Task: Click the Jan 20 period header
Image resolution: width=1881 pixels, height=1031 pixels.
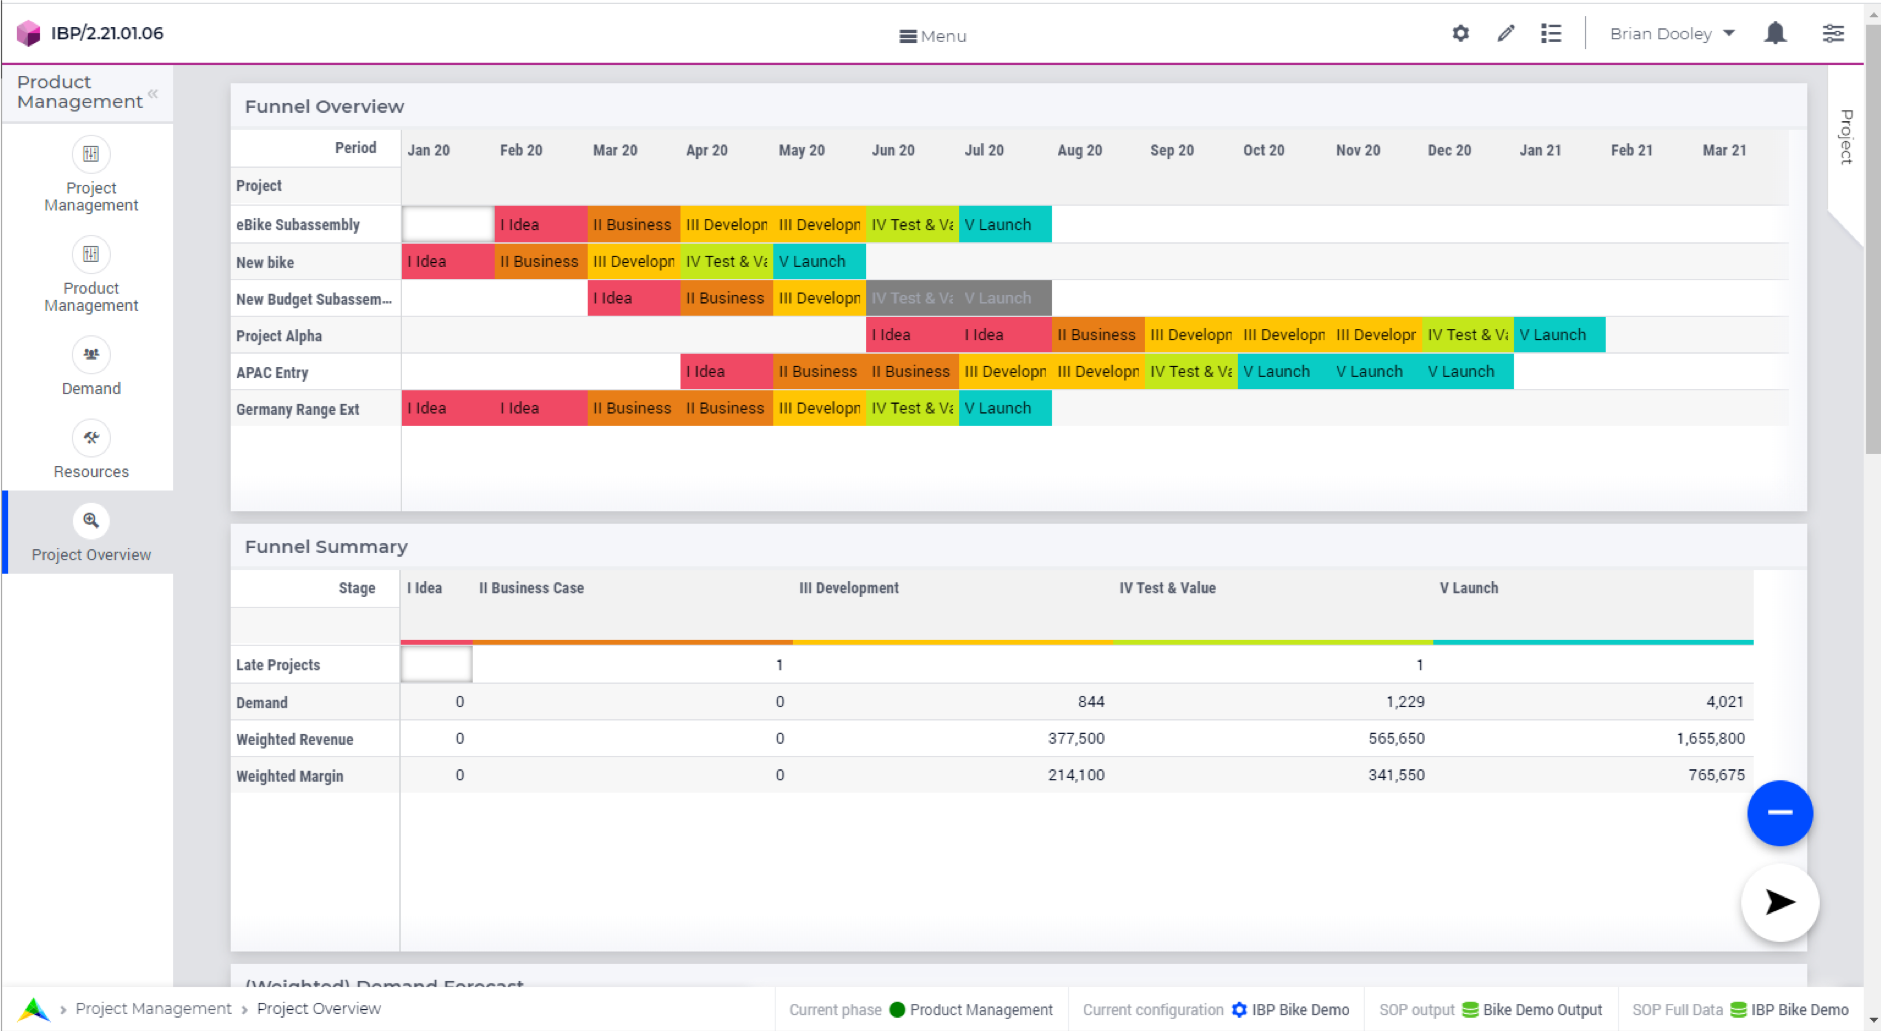Action: [428, 150]
